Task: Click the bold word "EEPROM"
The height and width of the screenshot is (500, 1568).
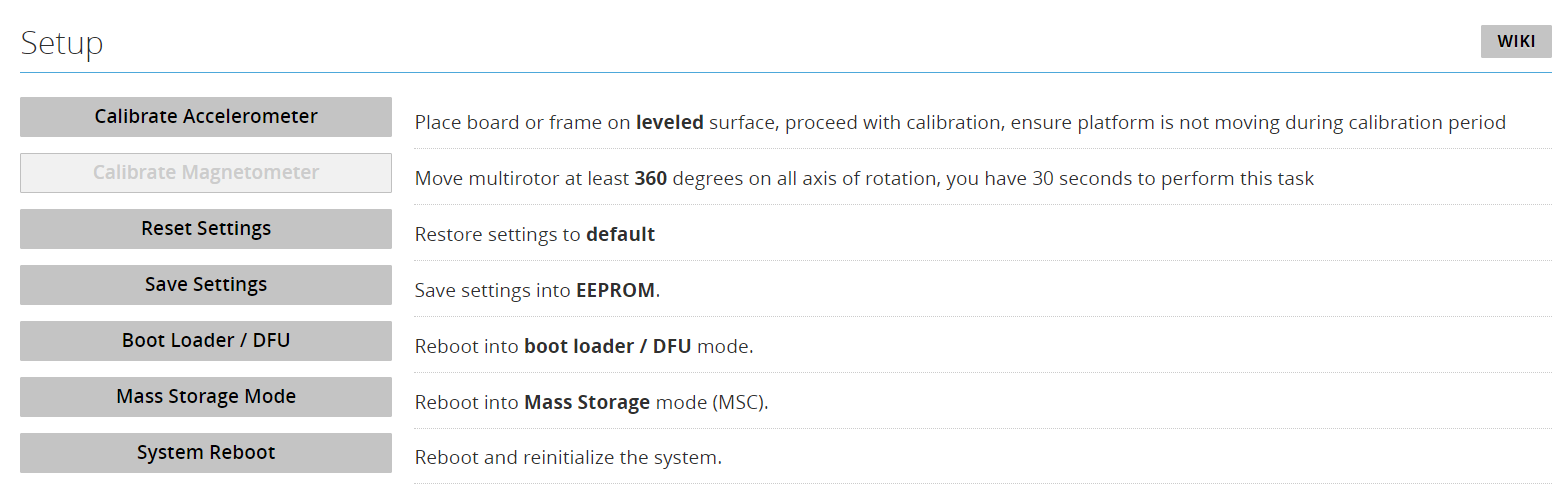Action: [615, 291]
